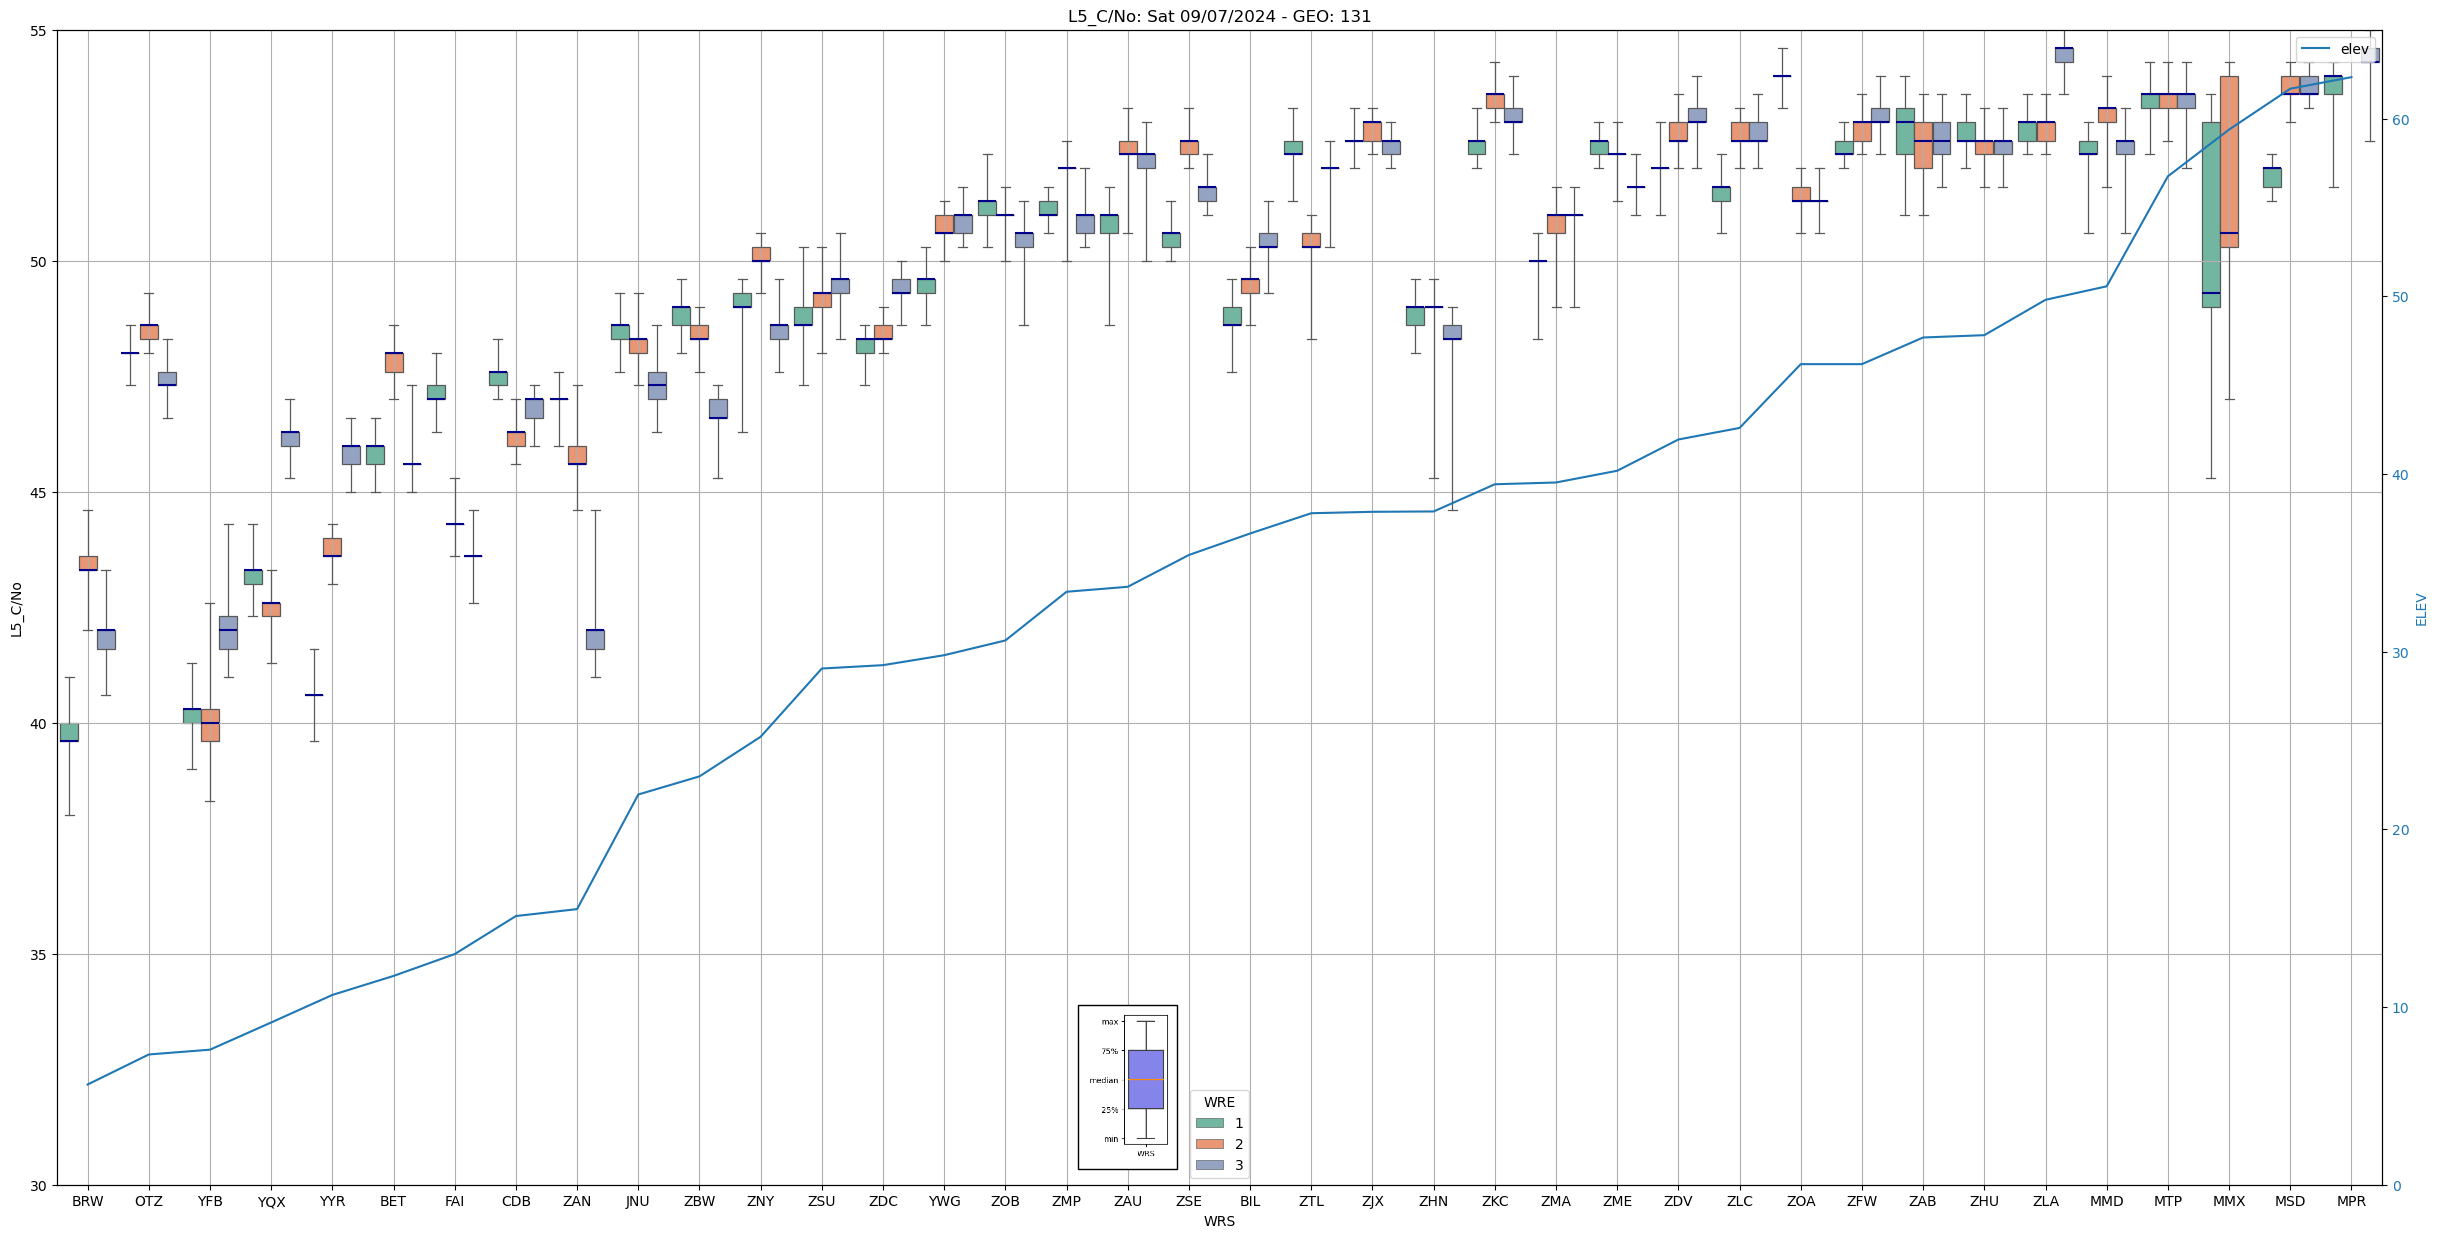Screen dimensions: 2439x1238
Task: Click the orange WRE 2 legend swatch
Action: coord(1209,1144)
